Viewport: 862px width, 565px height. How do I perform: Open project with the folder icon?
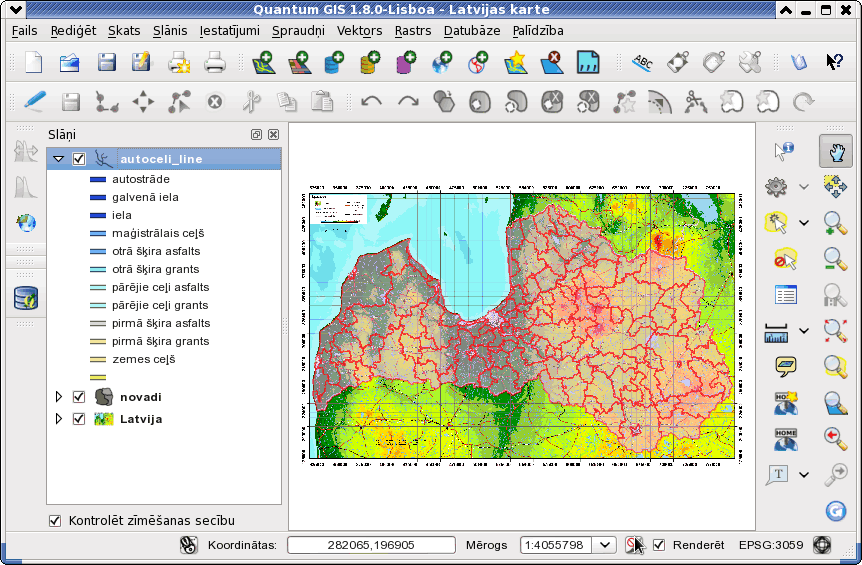click(x=70, y=63)
